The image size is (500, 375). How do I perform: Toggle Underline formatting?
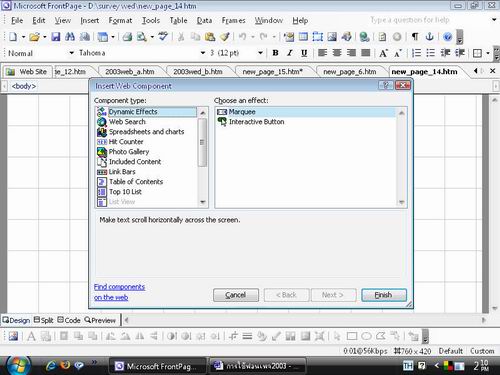304,53
